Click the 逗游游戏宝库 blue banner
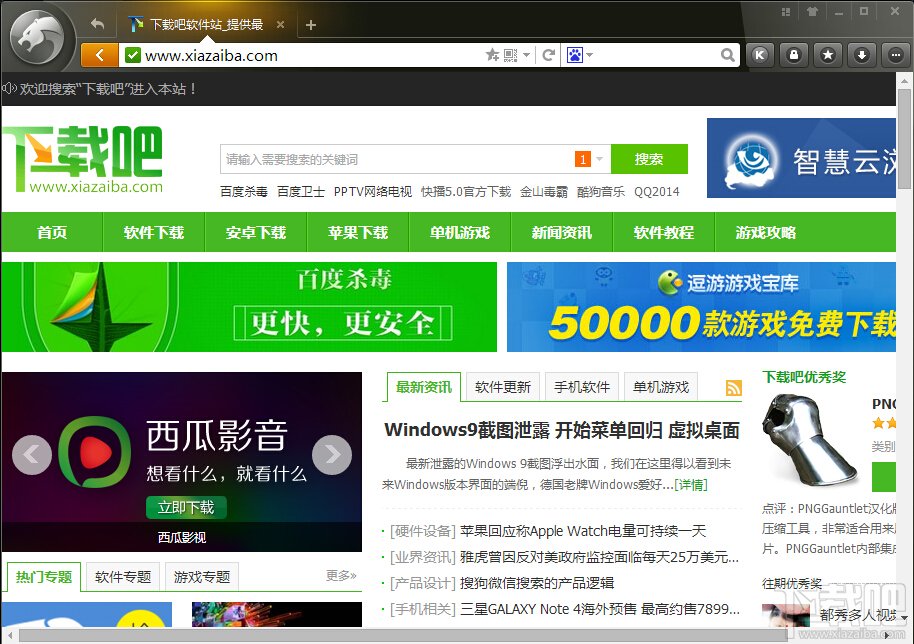914x644 pixels. [701, 307]
